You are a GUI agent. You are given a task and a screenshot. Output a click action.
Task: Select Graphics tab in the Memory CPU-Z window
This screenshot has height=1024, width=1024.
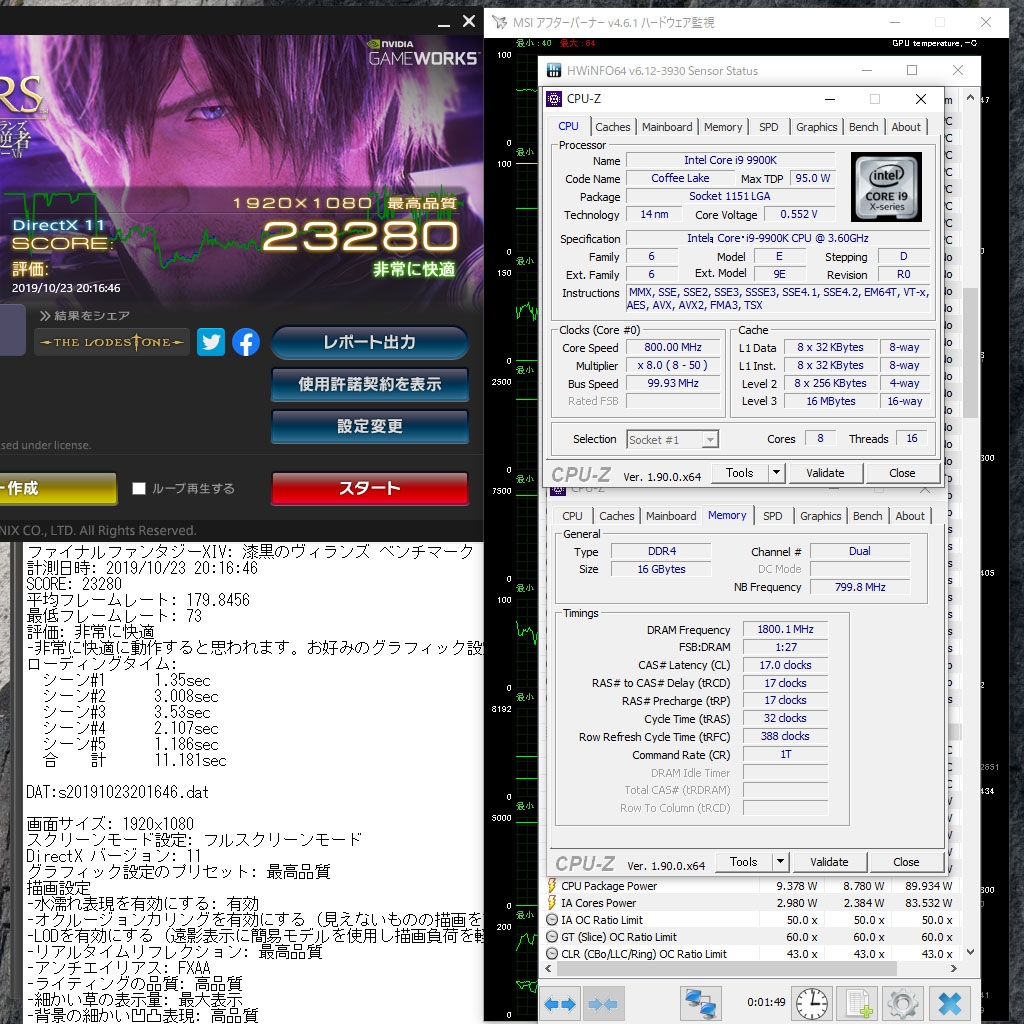click(x=820, y=516)
